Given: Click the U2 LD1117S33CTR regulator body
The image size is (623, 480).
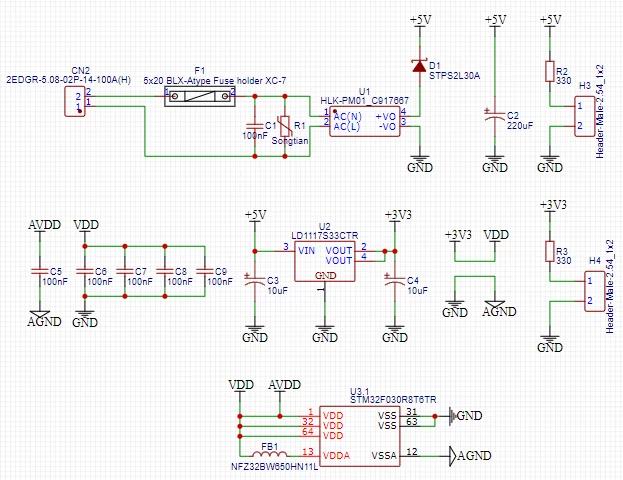Looking at the screenshot, I should click(325, 261).
